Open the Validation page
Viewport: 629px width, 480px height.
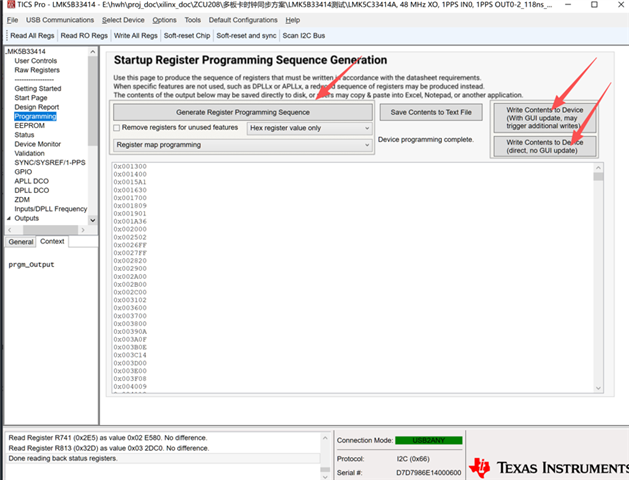[29, 153]
